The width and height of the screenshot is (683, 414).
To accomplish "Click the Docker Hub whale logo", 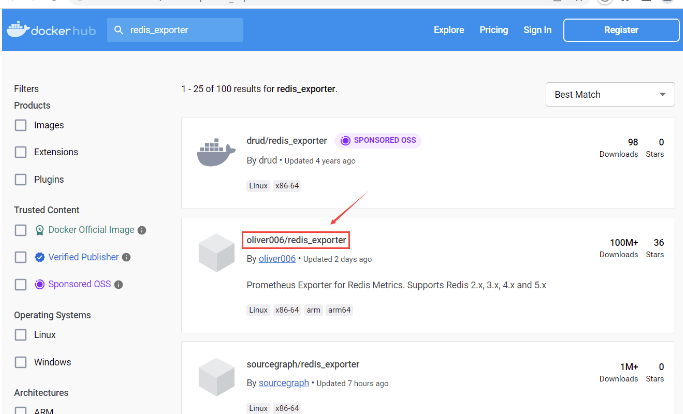I will pyautogui.click(x=18, y=30).
